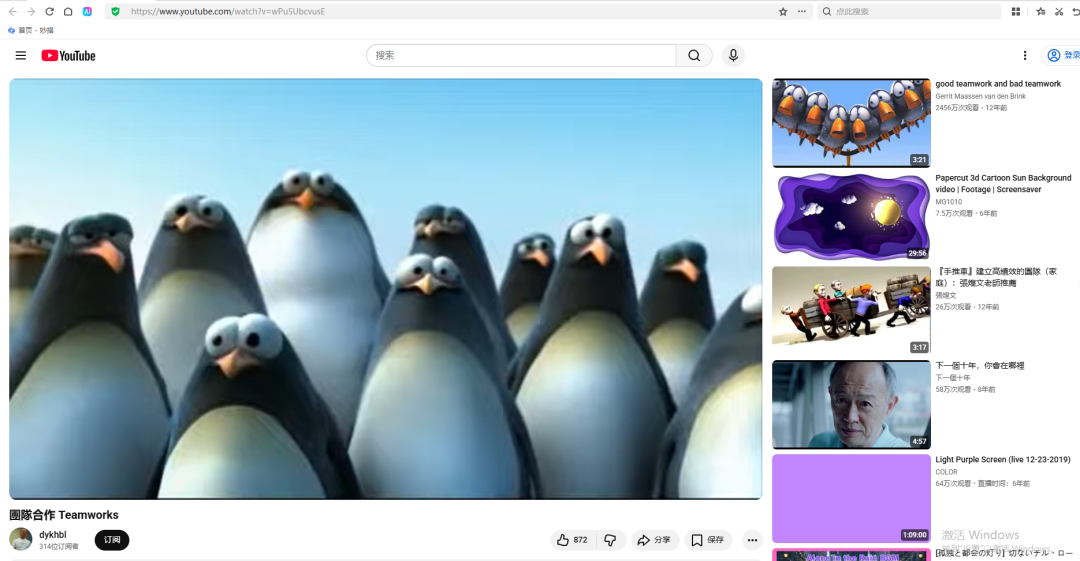Viewport: 1080px width, 561px height.
Task: Open the birds teamwork video thumbnail
Action: (x=851, y=123)
